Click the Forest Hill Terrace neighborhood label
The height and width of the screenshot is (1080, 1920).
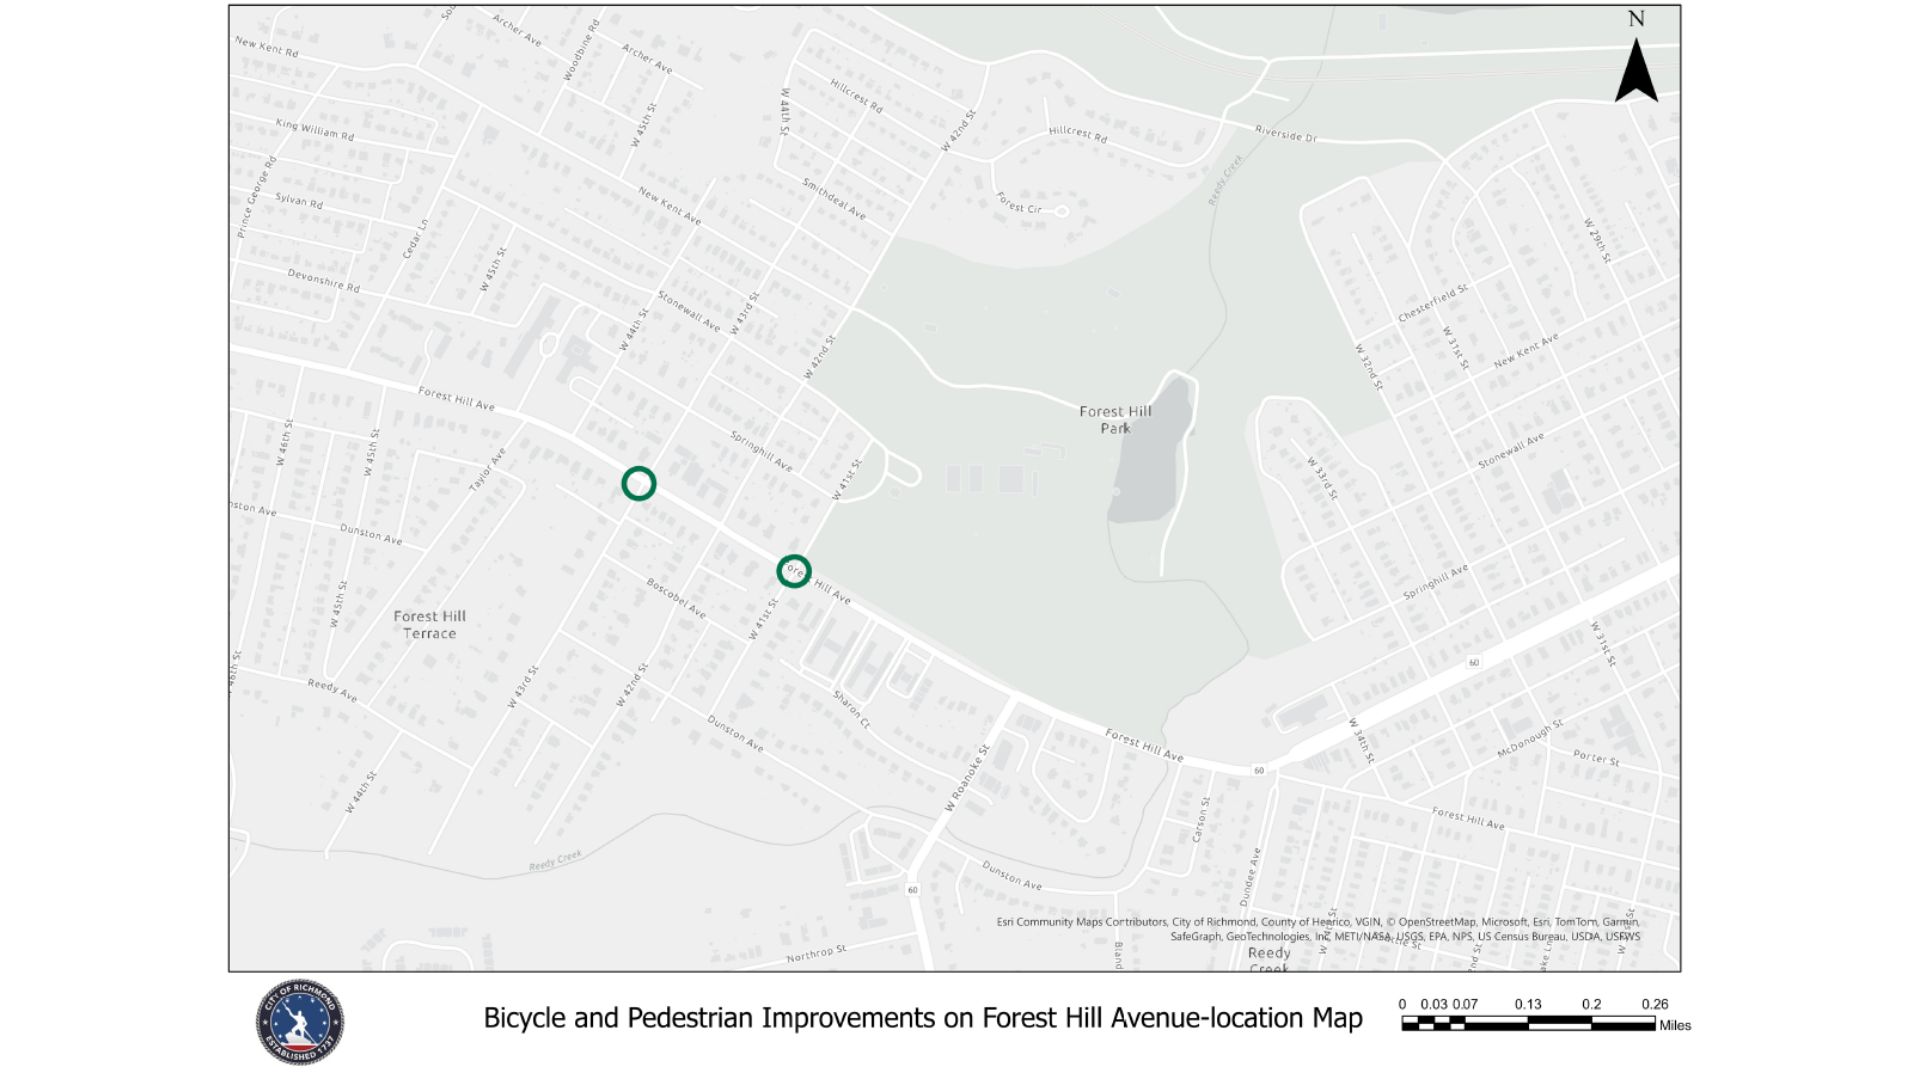pos(429,625)
